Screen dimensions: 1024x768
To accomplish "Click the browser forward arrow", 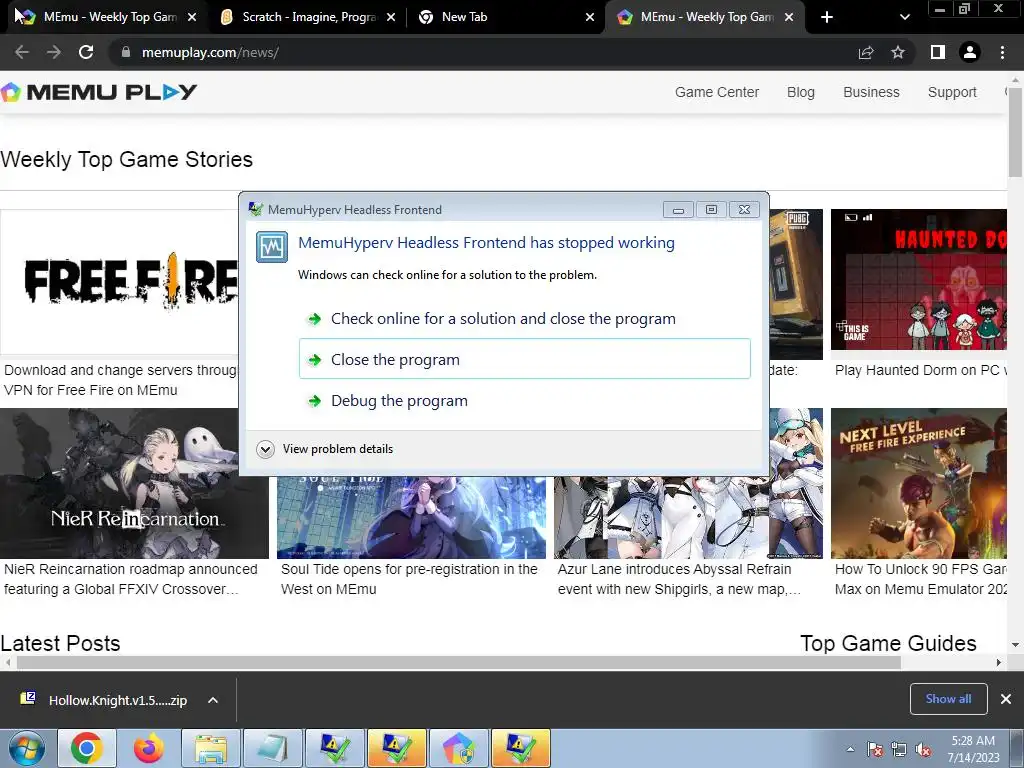I will (54, 52).
